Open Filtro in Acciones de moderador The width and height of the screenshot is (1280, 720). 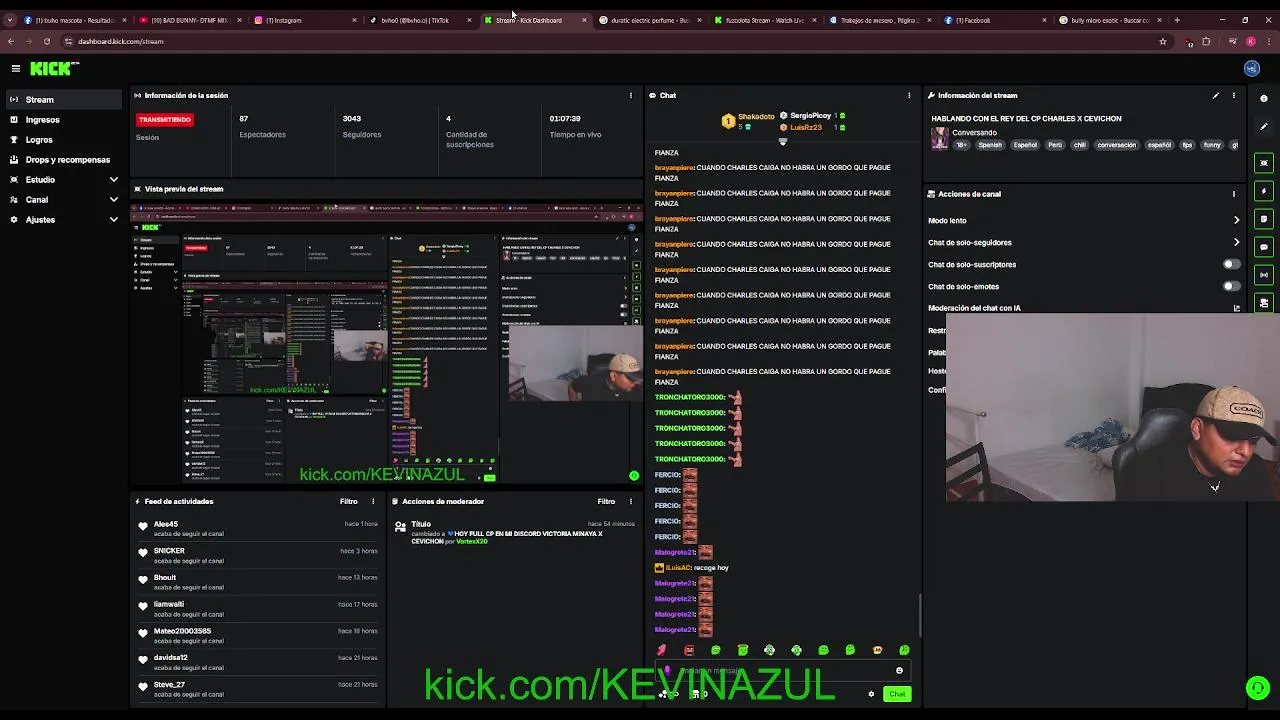(x=606, y=501)
